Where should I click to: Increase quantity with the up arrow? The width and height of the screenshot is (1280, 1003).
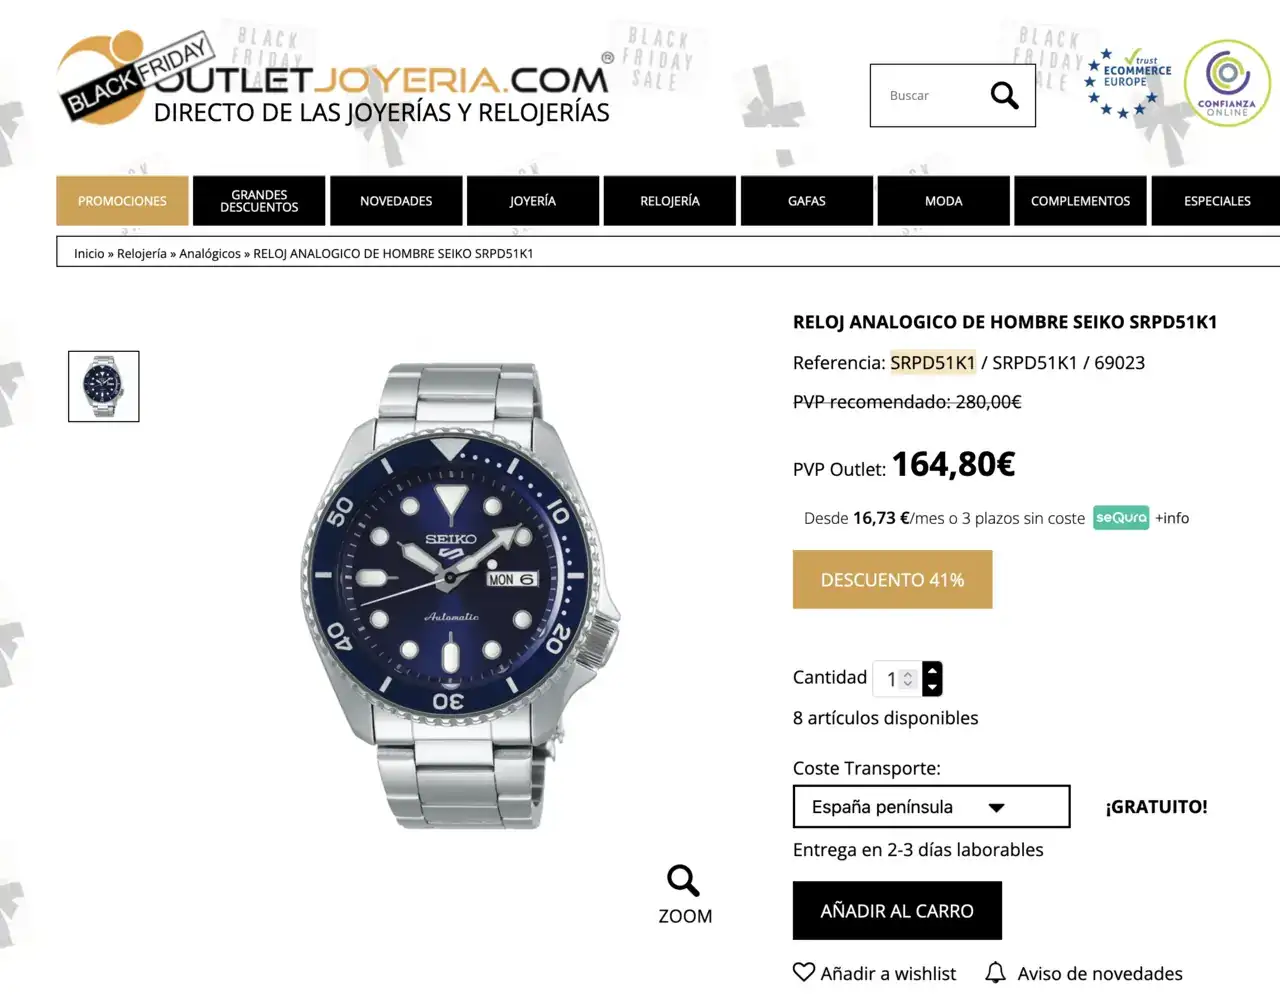tap(932, 670)
